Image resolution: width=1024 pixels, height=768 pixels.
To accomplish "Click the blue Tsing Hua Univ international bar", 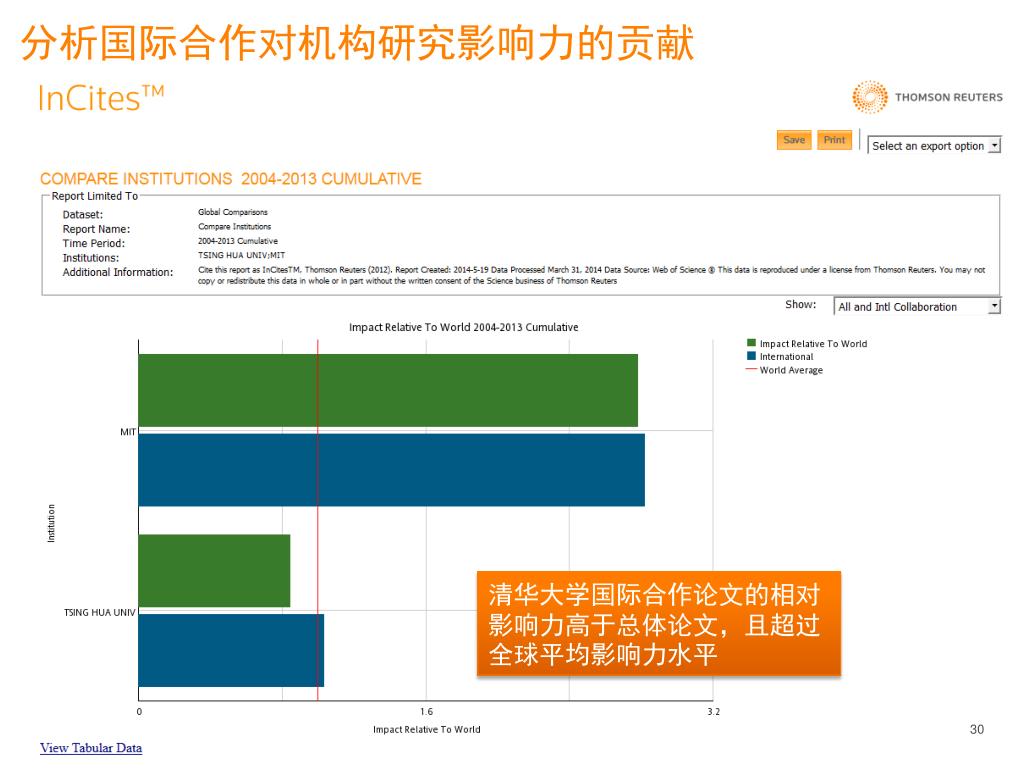I will [x=231, y=650].
